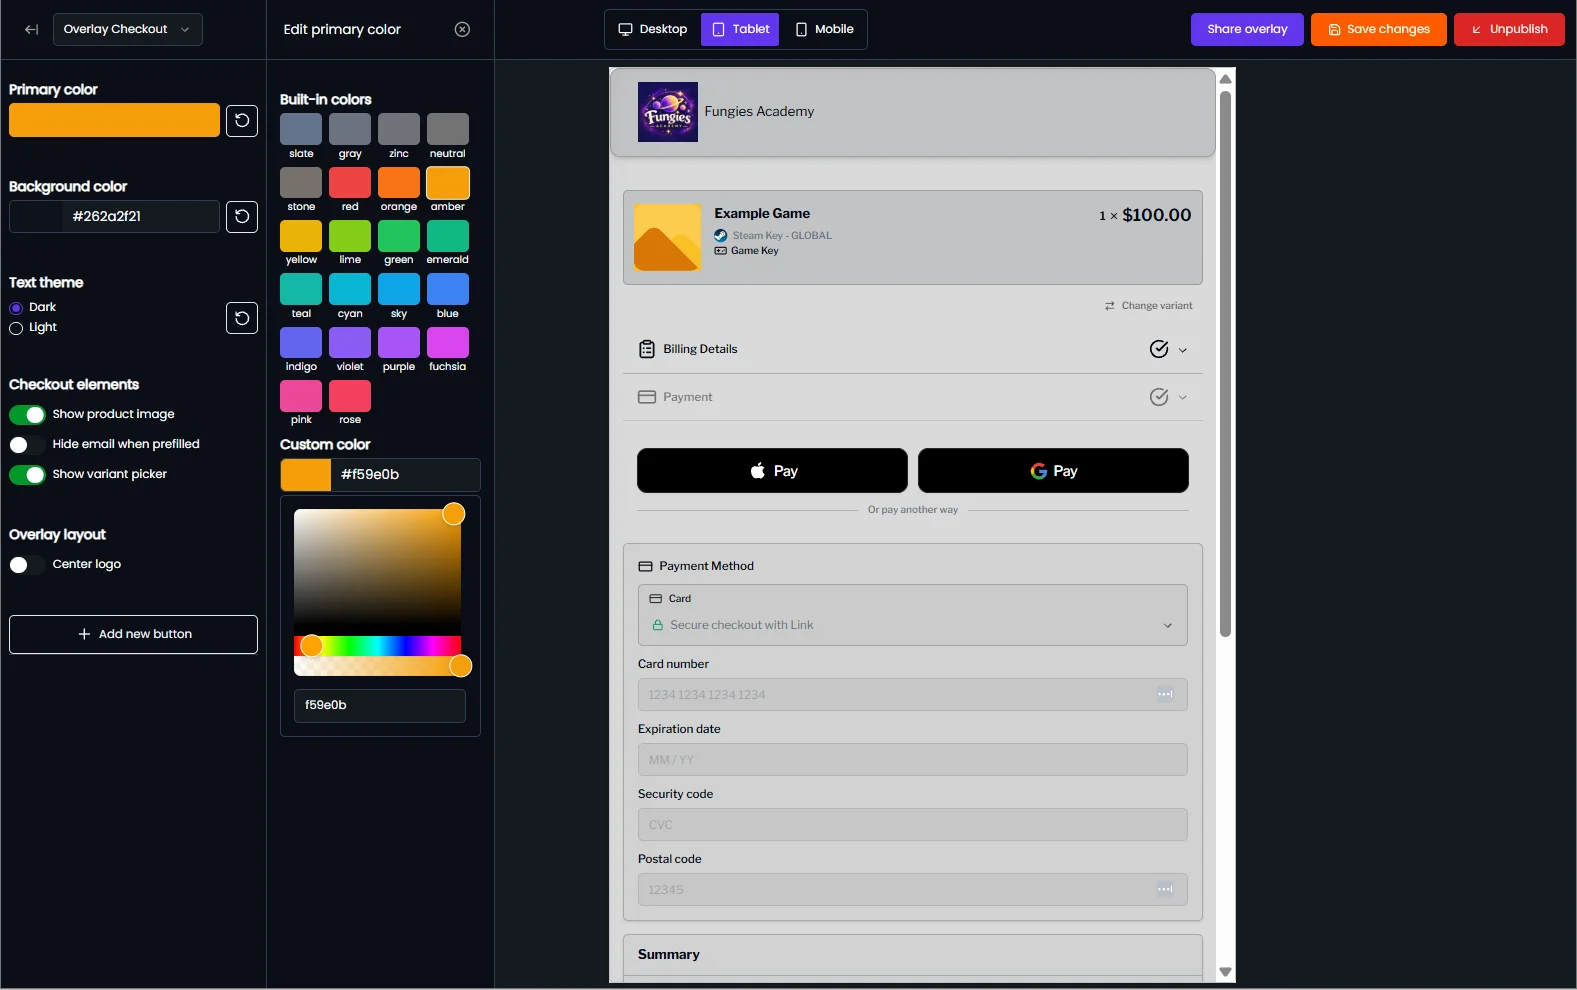Open the Card payment method dropdown
The width and height of the screenshot is (1577, 990).
click(912, 615)
